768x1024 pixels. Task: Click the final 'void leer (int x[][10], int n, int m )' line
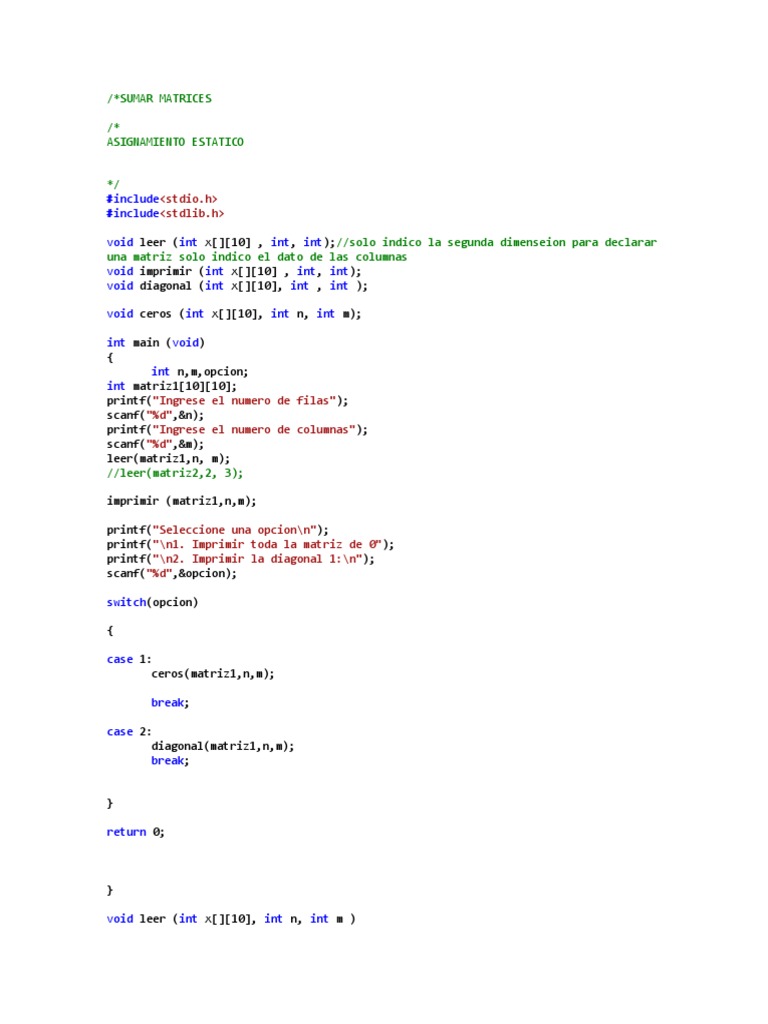(231, 919)
